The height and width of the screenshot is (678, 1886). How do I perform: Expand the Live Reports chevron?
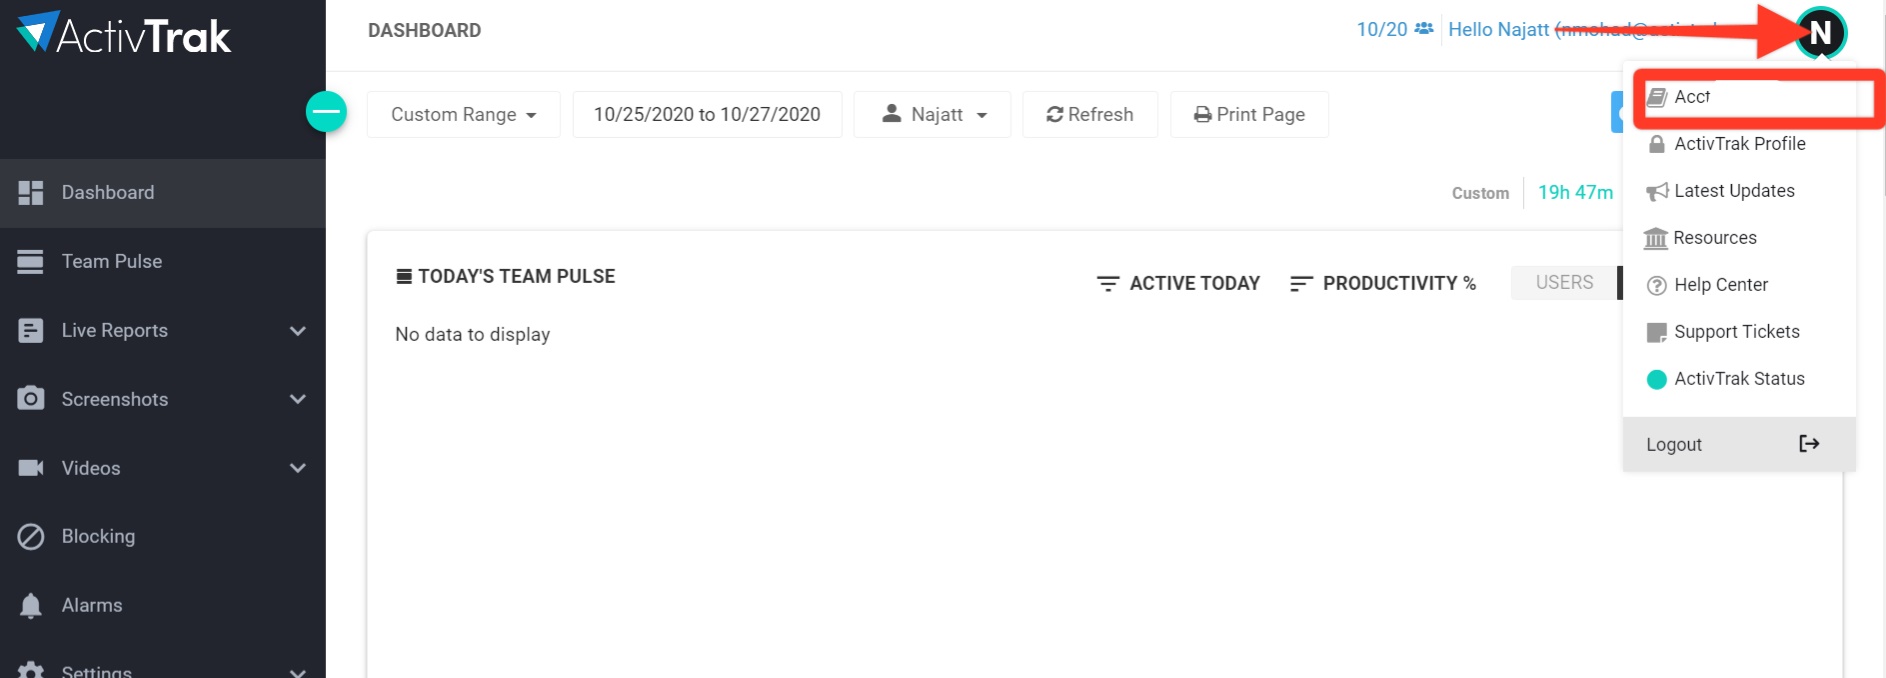[297, 330]
